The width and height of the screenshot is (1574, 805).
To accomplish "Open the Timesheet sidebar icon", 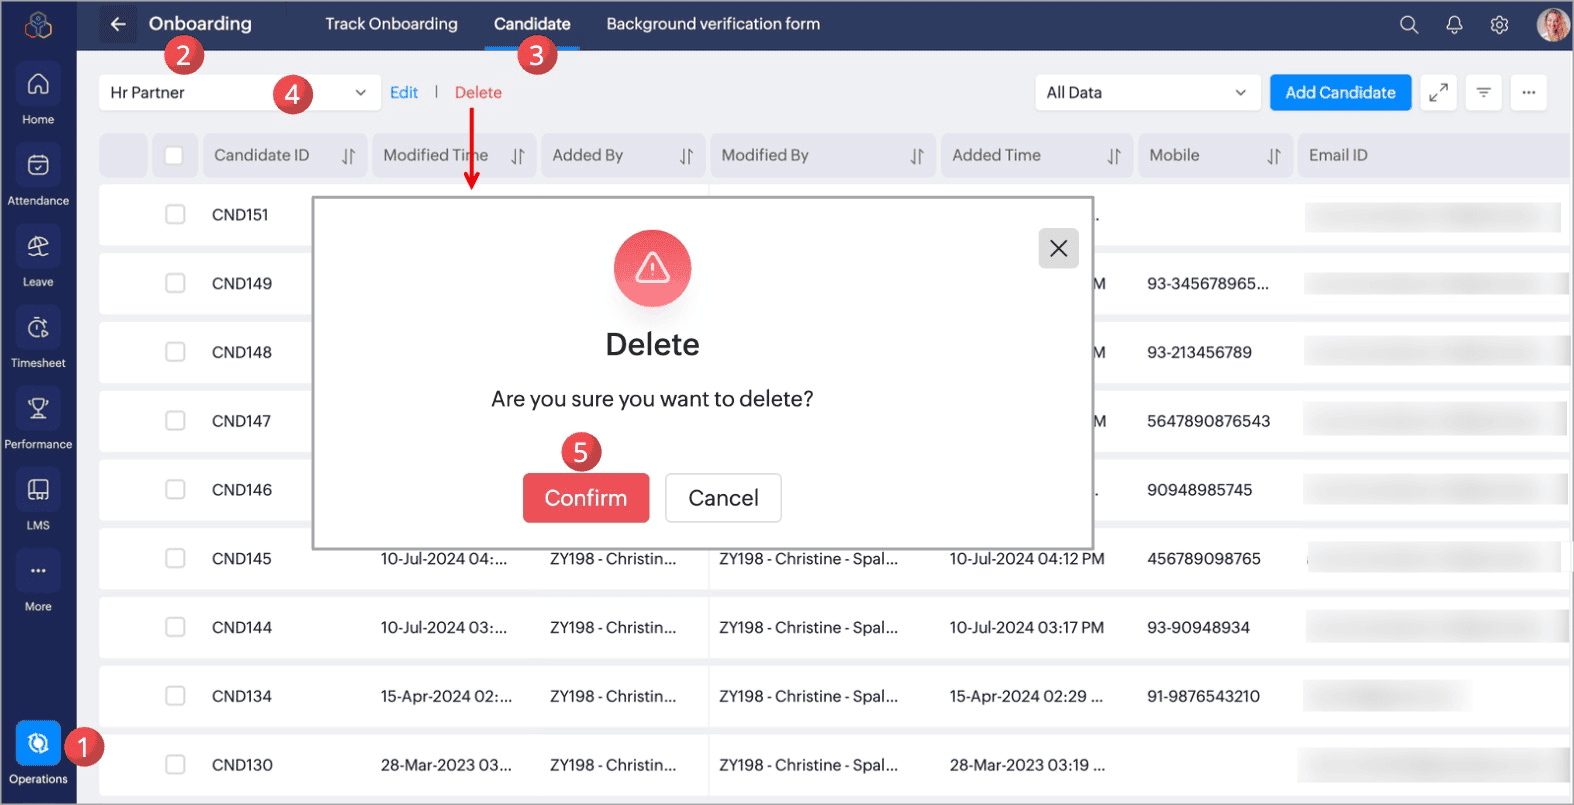I will [x=38, y=328].
